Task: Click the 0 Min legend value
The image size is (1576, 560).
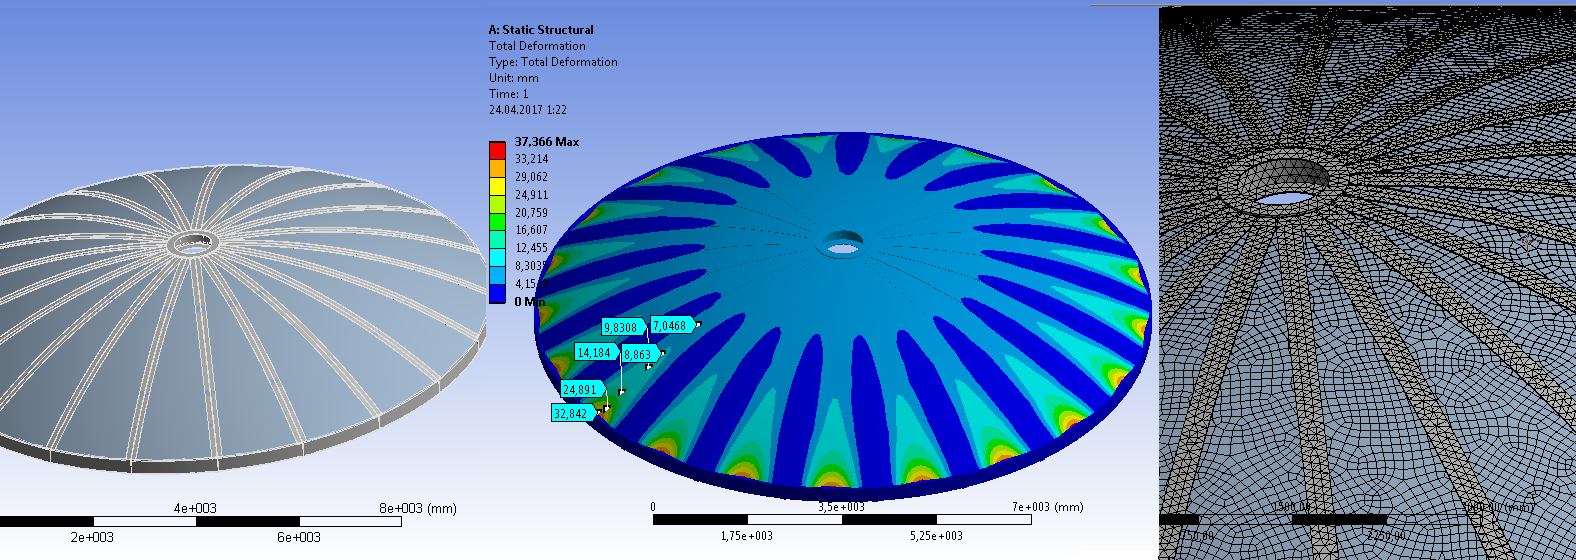Action: 530,301
